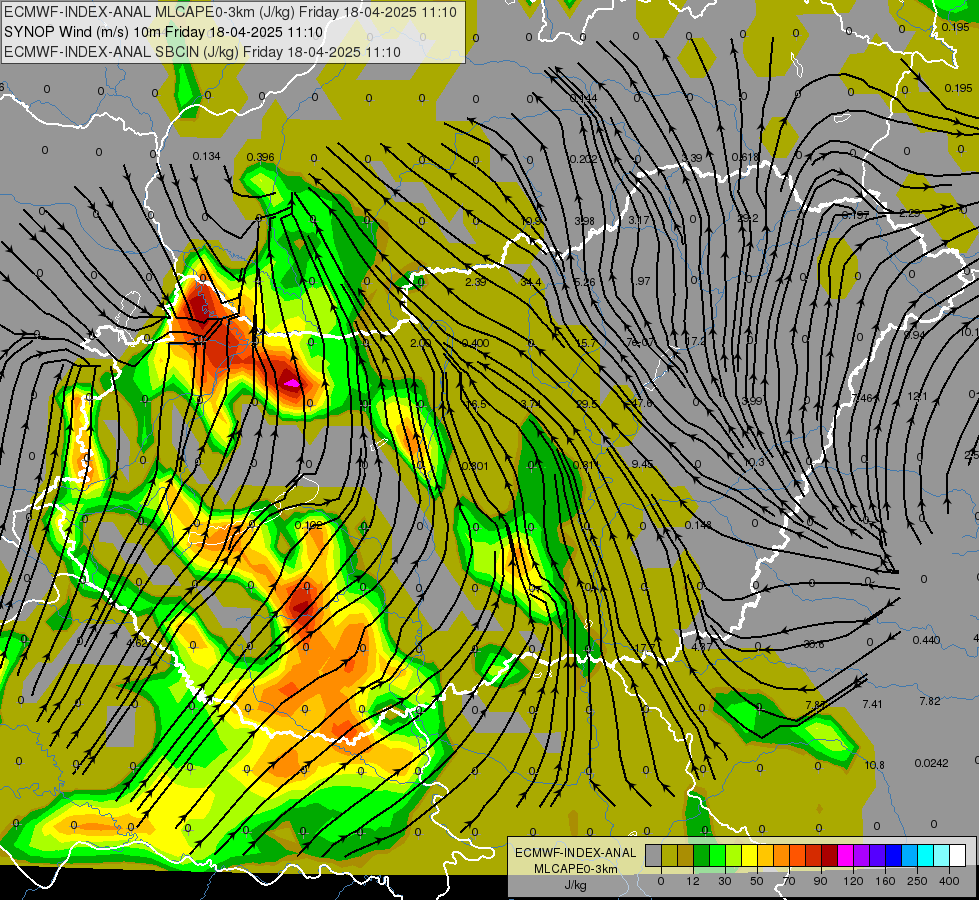This screenshot has width=979, height=900.
Task: Click map value 0.192
Action: click(308, 525)
